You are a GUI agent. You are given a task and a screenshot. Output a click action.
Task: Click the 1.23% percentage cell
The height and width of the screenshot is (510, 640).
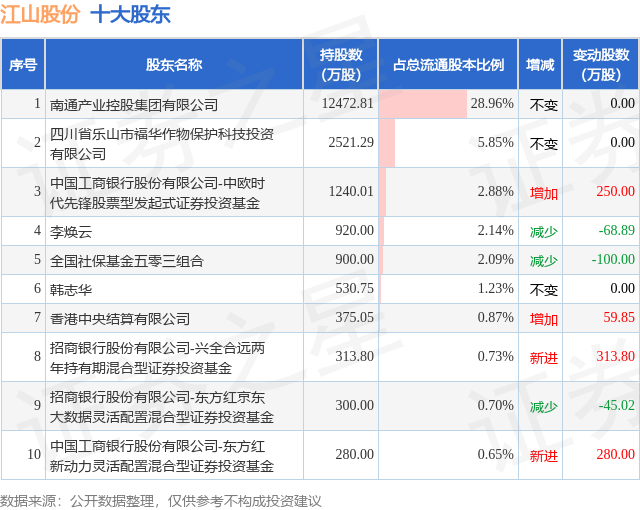(x=448, y=289)
